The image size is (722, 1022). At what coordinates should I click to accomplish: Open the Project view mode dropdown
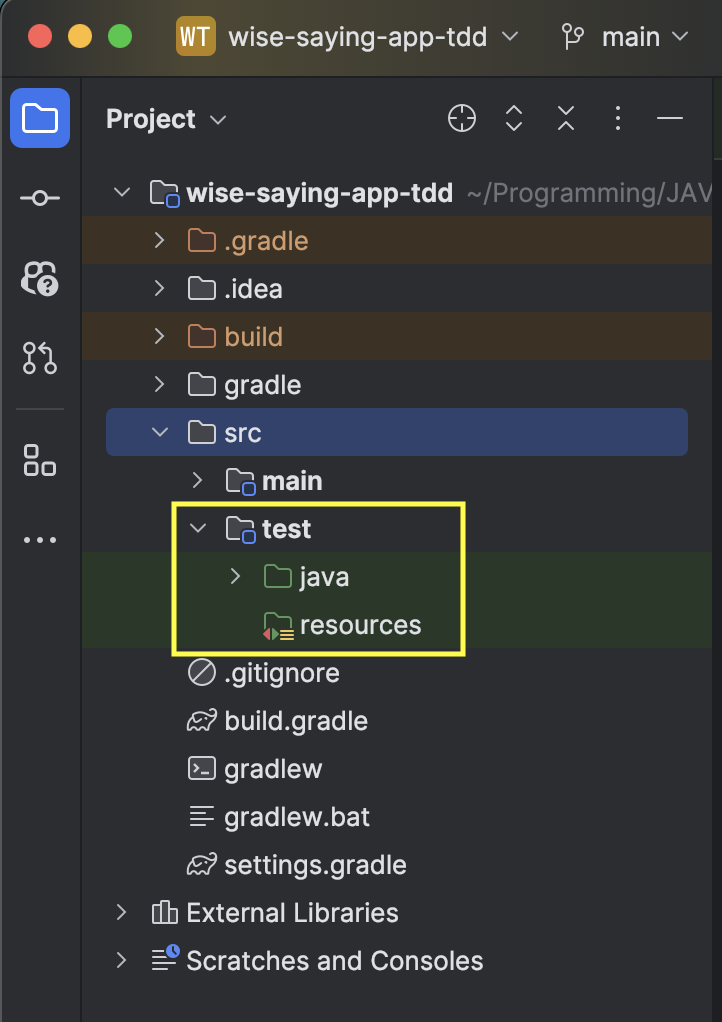pyautogui.click(x=166, y=119)
